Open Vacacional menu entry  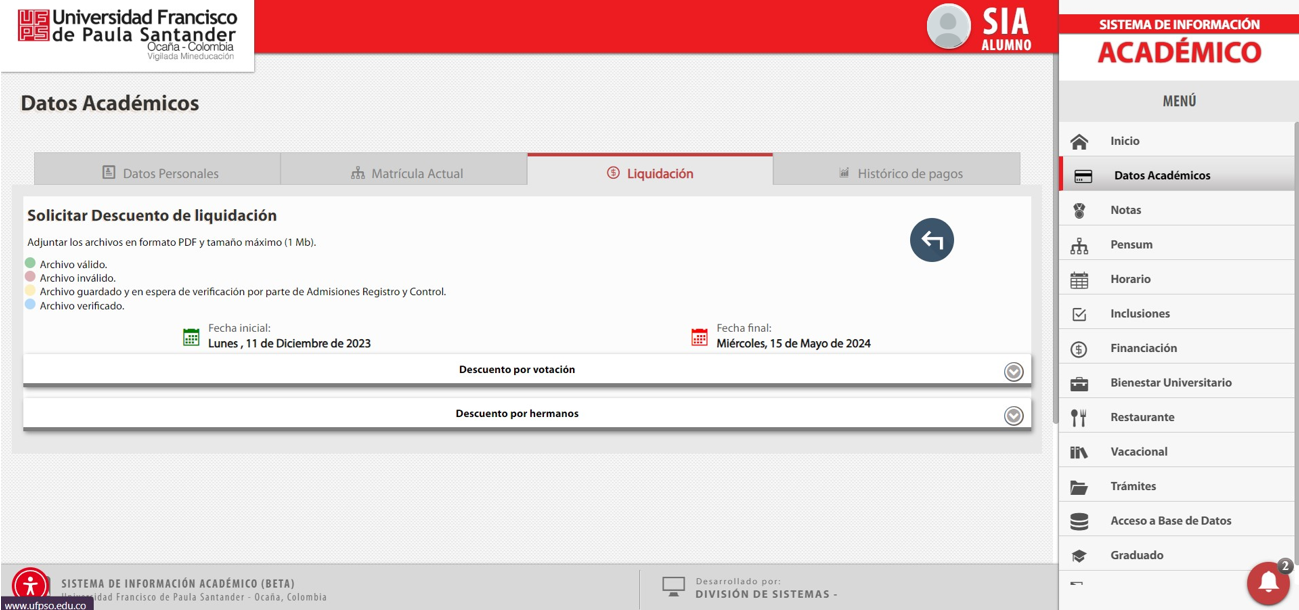(1176, 451)
